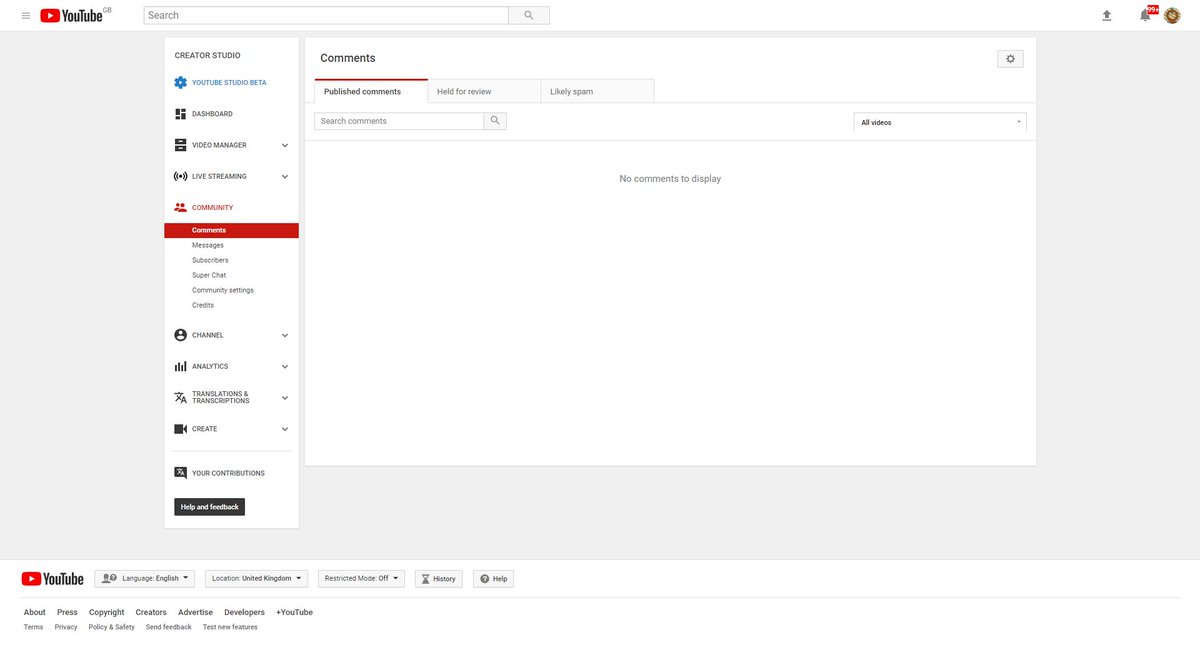The image size is (1200, 650).
Task: Open the Press footer link
Action: (x=67, y=612)
